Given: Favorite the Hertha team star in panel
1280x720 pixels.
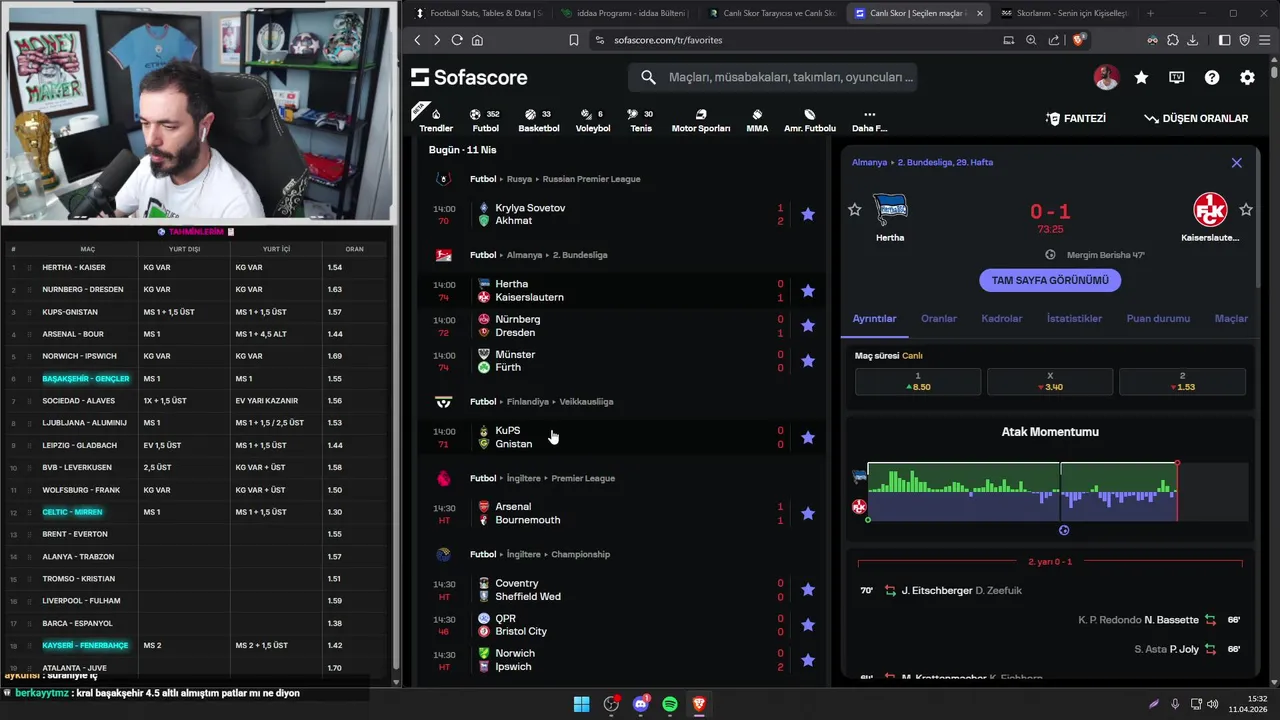Looking at the screenshot, I should 854,209.
